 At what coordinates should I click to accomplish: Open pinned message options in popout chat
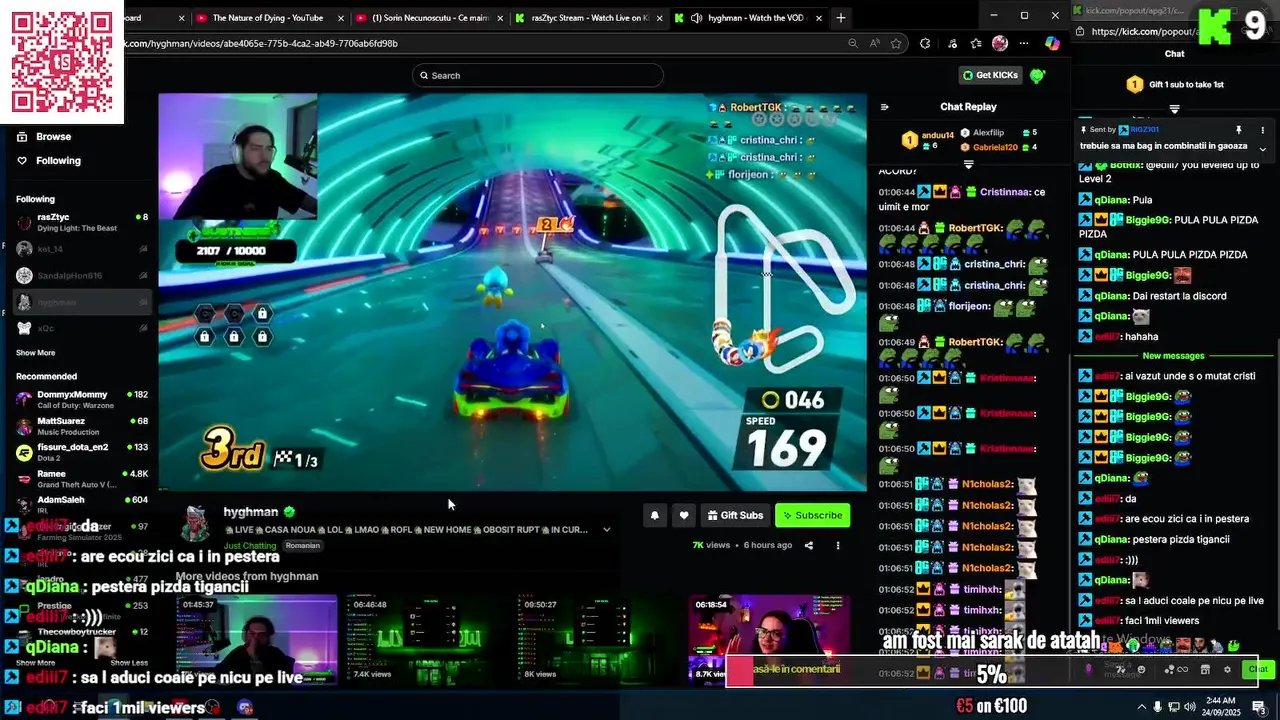click(x=1262, y=130)
